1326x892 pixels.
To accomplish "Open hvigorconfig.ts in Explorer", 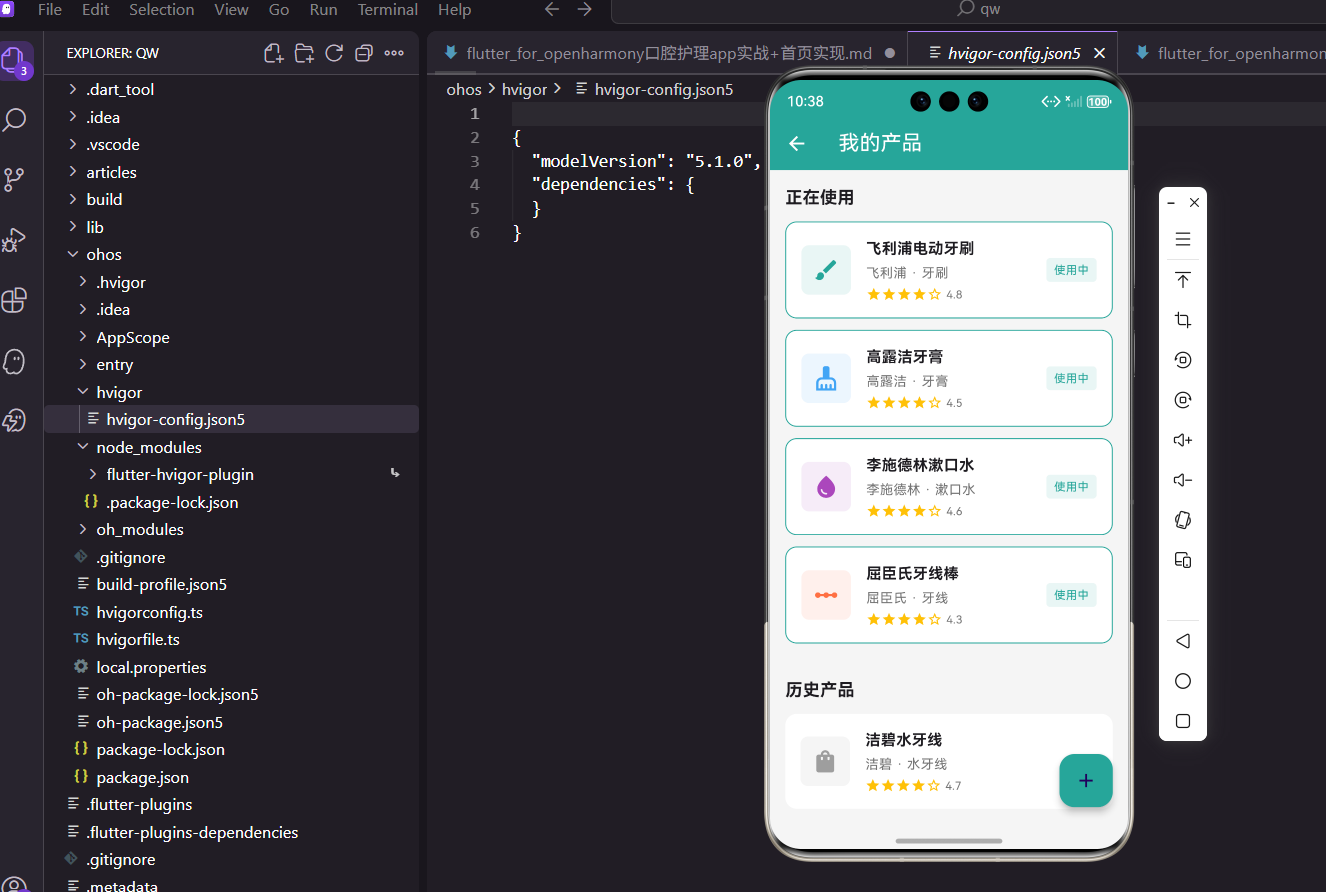I will point(231,612).
